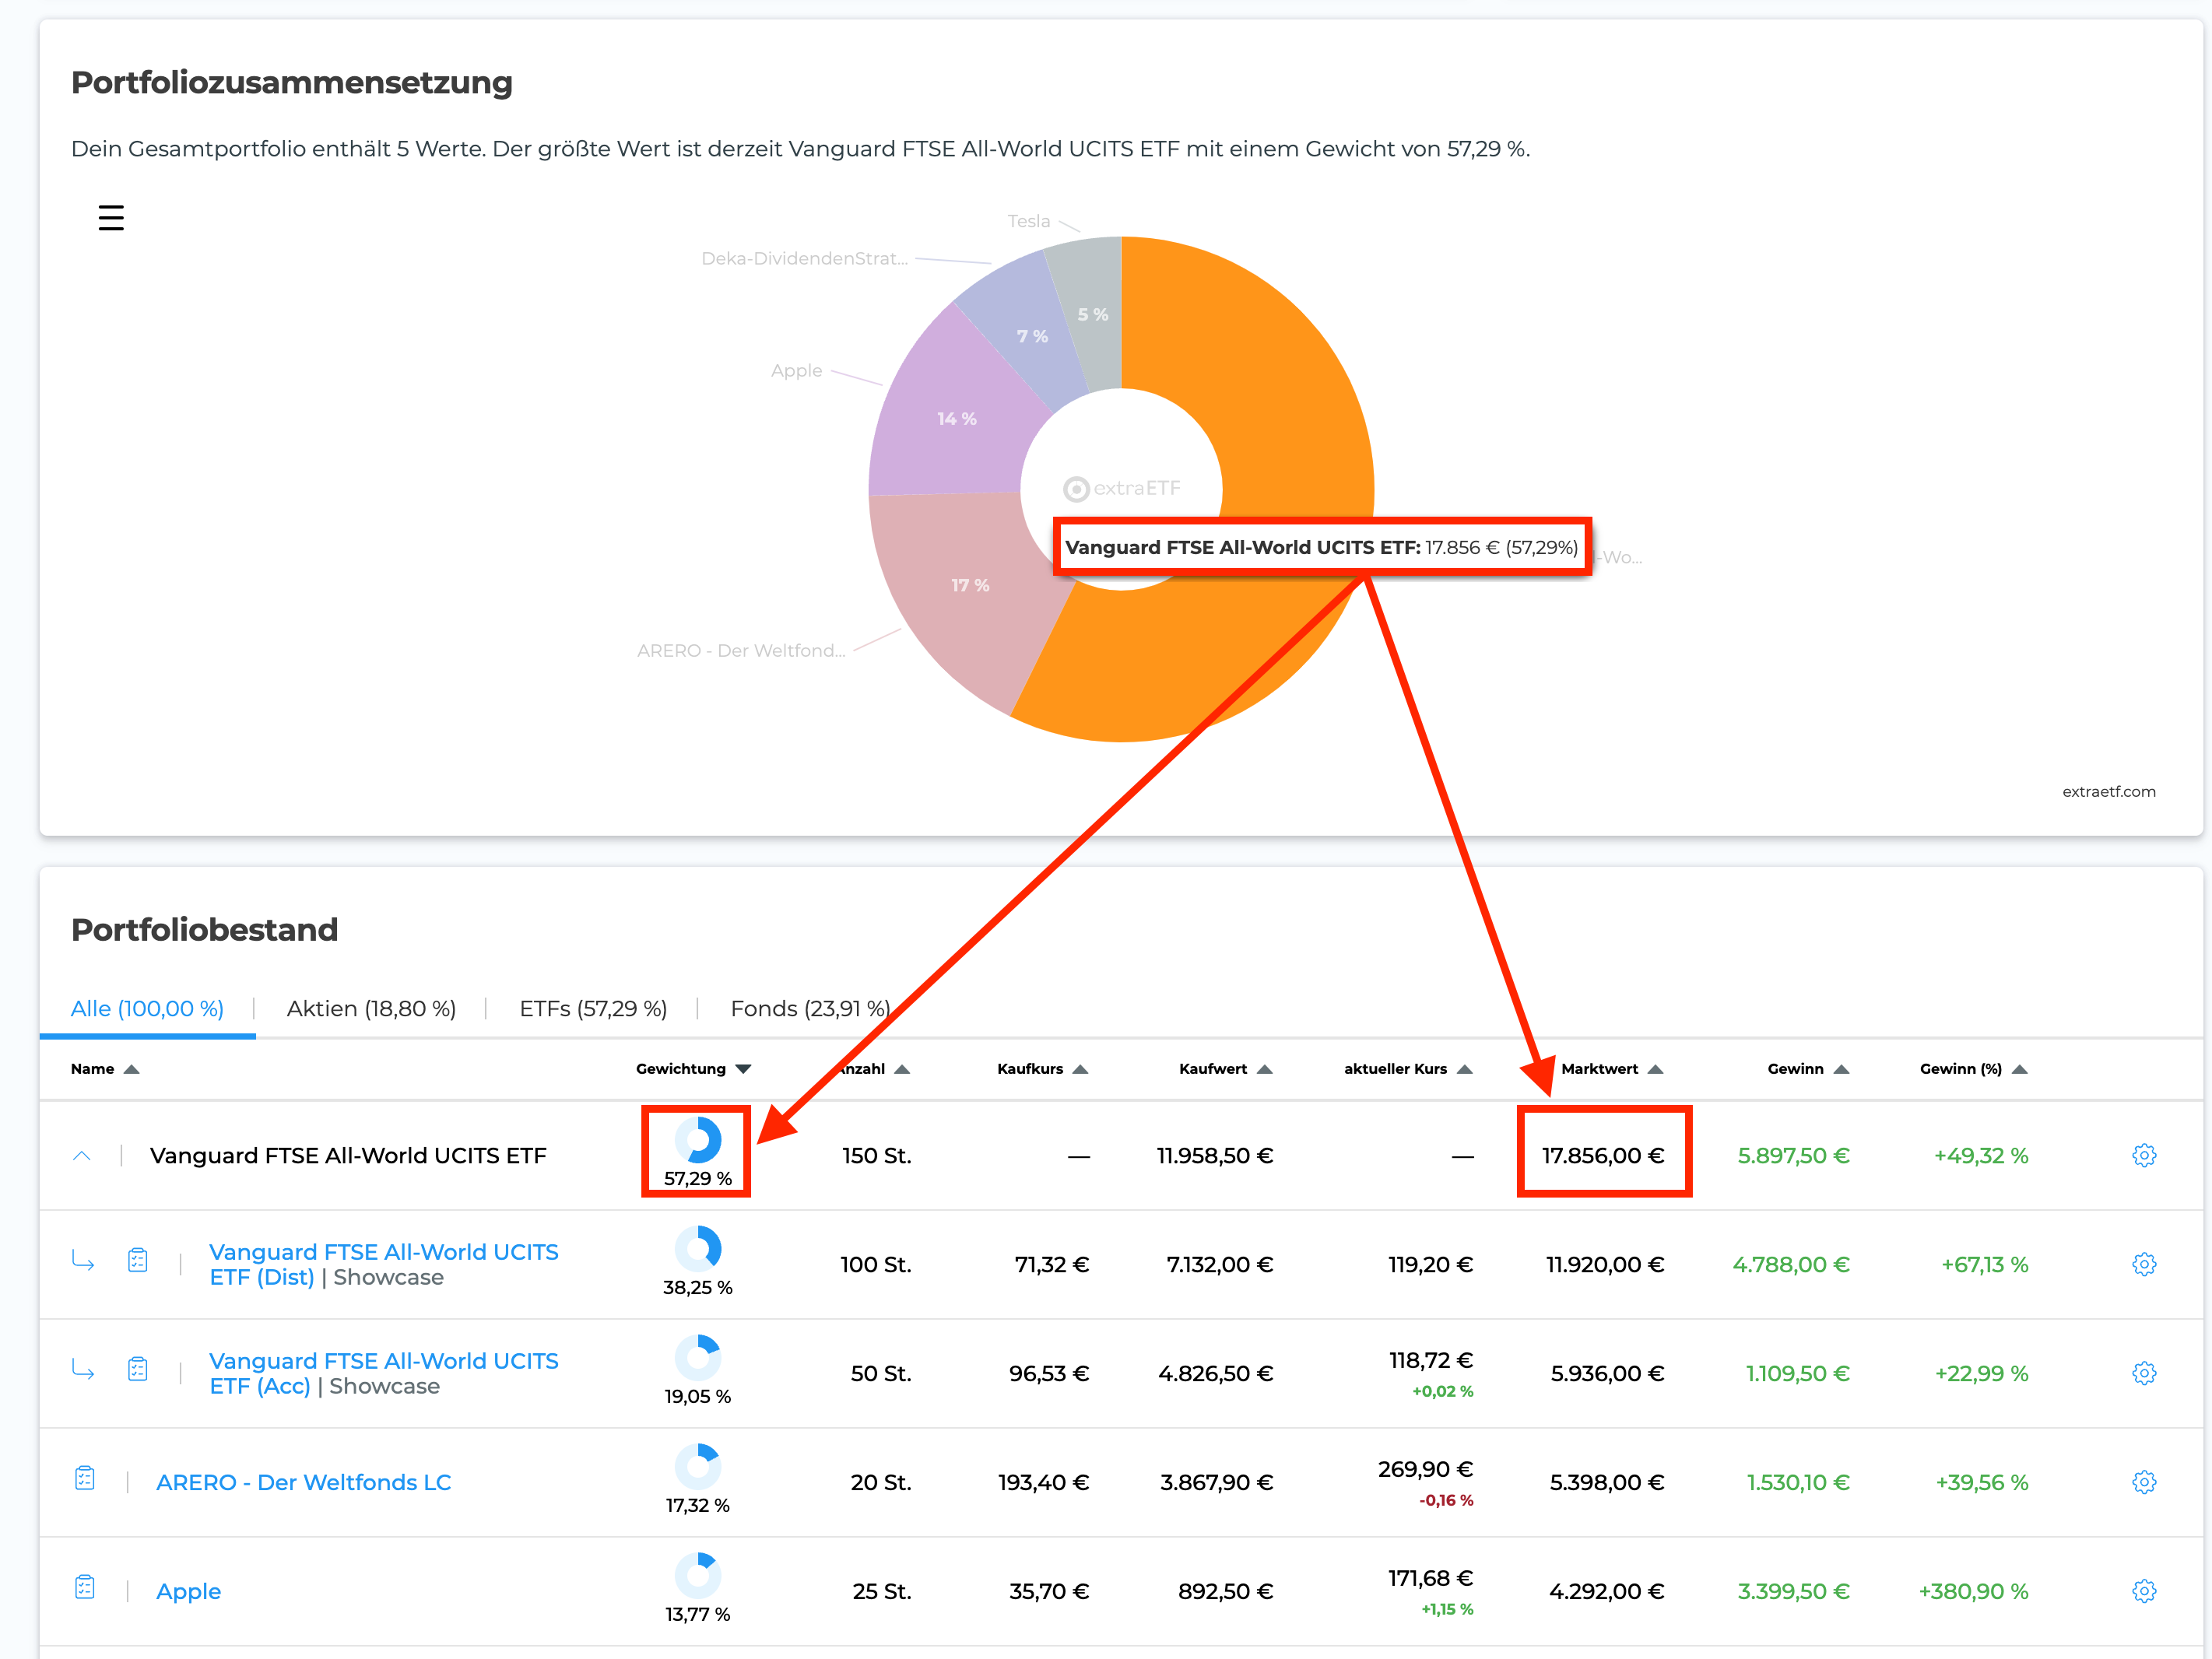Click the ARERO - Der Weltfond... chart label
The image size is (2212, 1659).
point(741,650)
